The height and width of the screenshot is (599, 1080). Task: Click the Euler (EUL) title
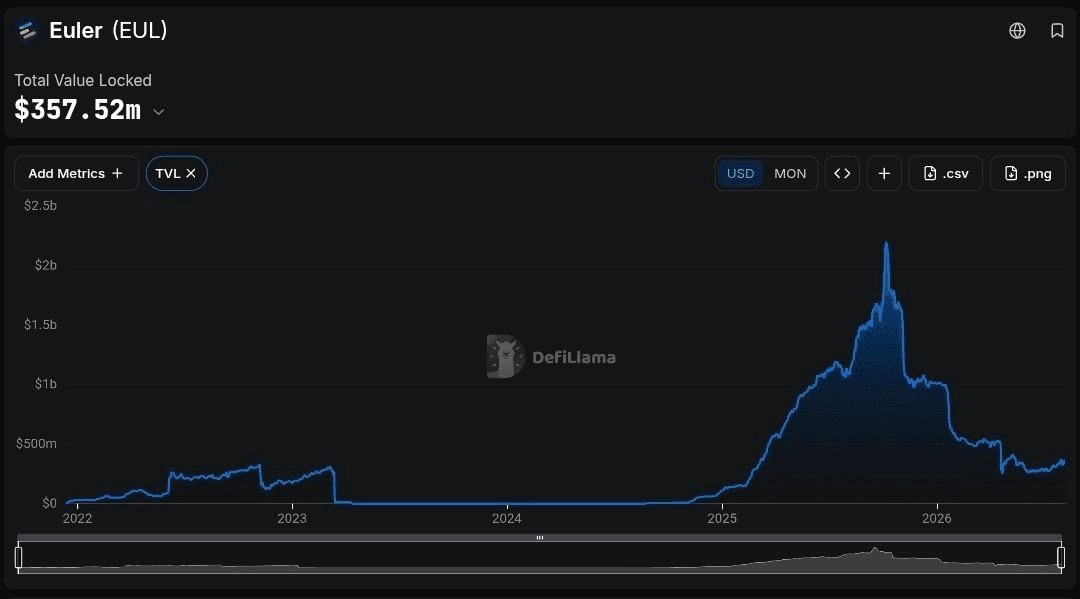point(108,30)
